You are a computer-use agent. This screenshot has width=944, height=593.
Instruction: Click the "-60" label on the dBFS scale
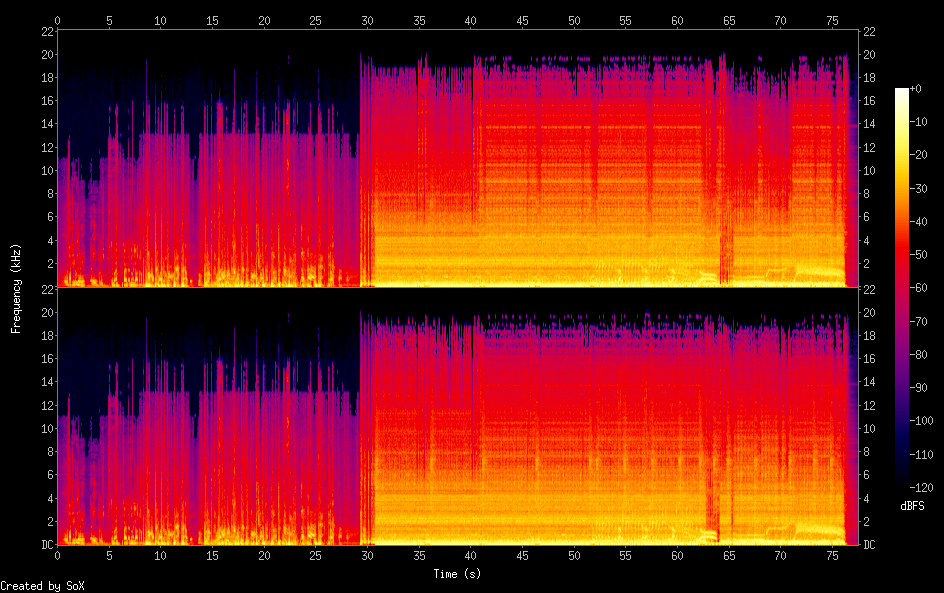(918, 288)
